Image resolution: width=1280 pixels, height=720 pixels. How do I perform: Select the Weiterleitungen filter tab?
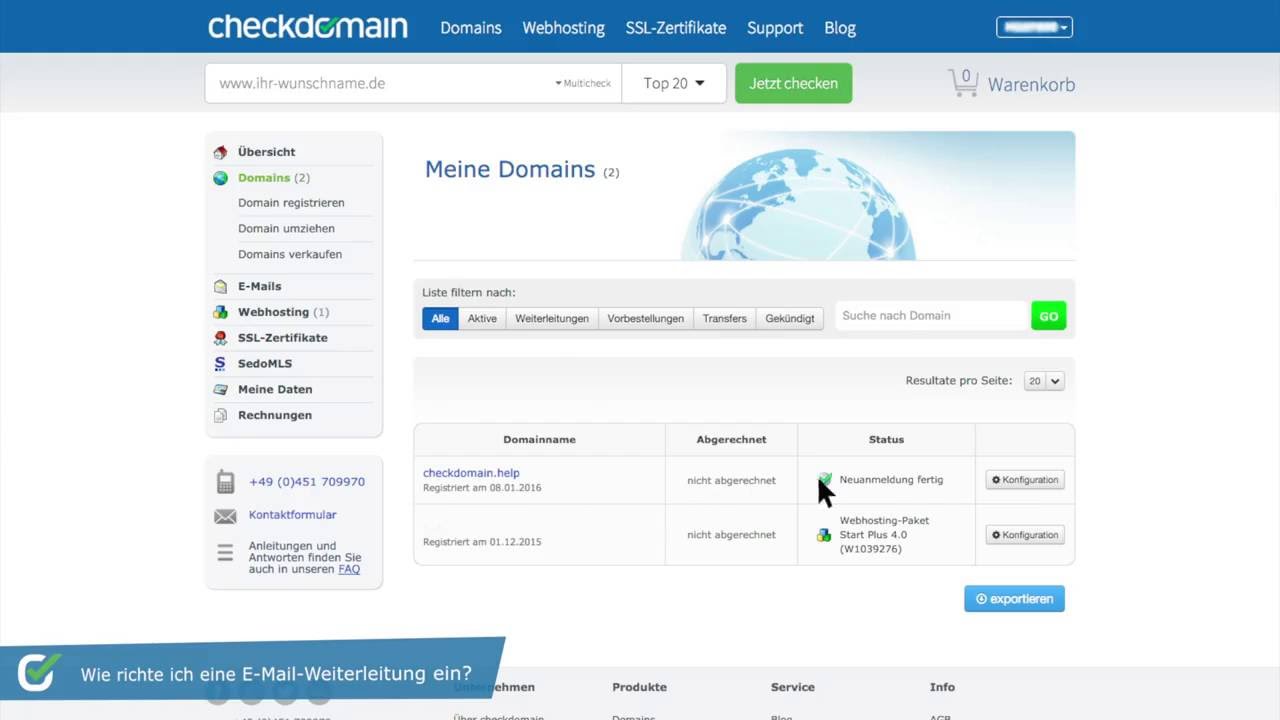(x=552, y=318)
